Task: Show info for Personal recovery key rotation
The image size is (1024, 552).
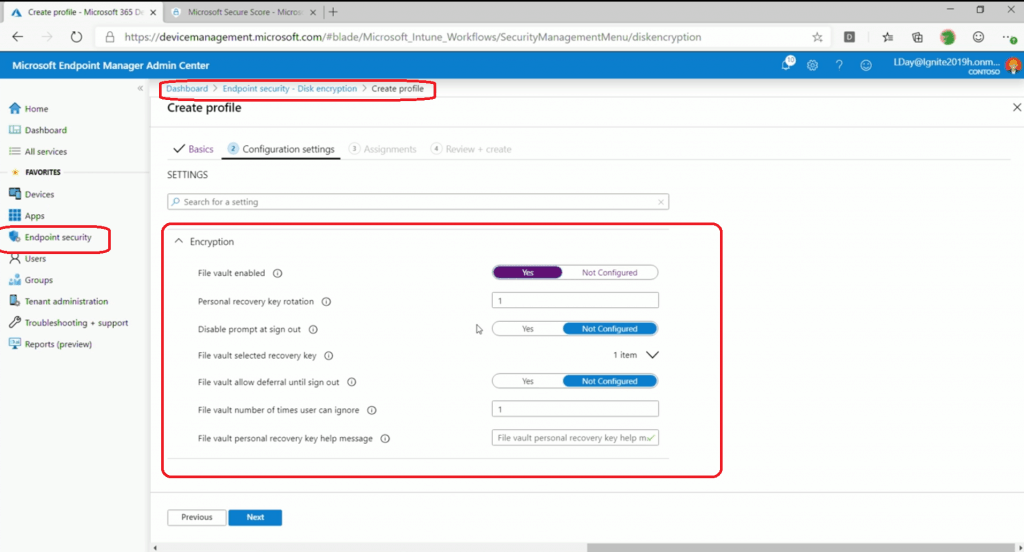Action: (x=327, y=301)
